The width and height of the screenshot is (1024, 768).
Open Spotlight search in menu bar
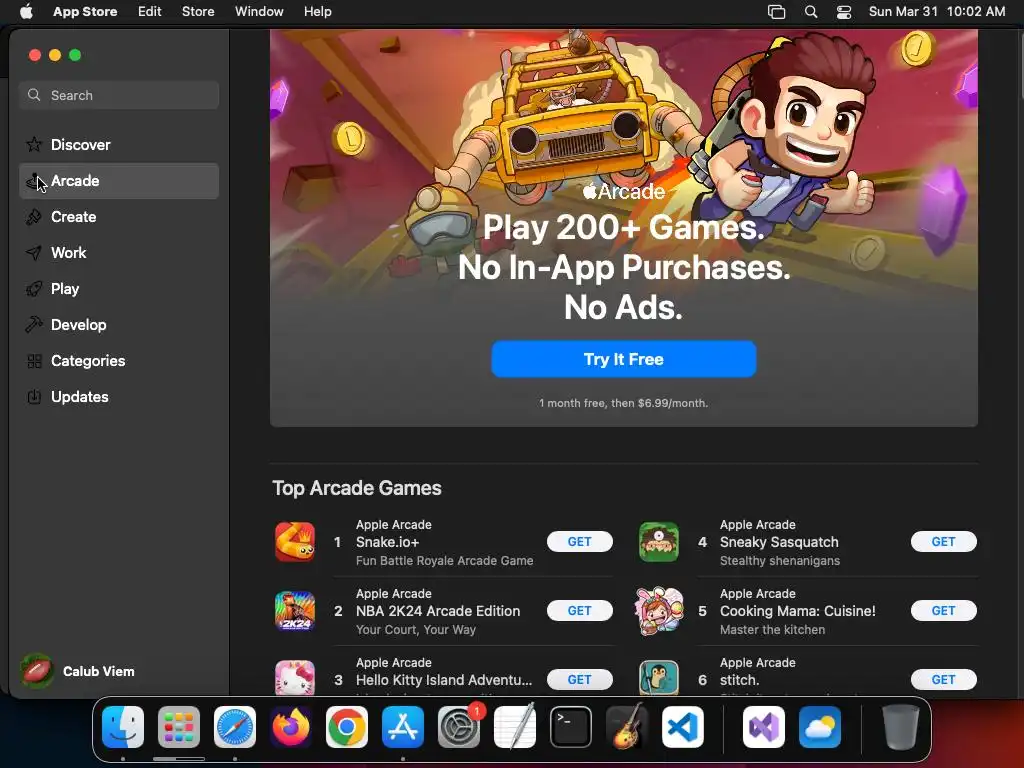pyautogui.click(x=810, y=12)
